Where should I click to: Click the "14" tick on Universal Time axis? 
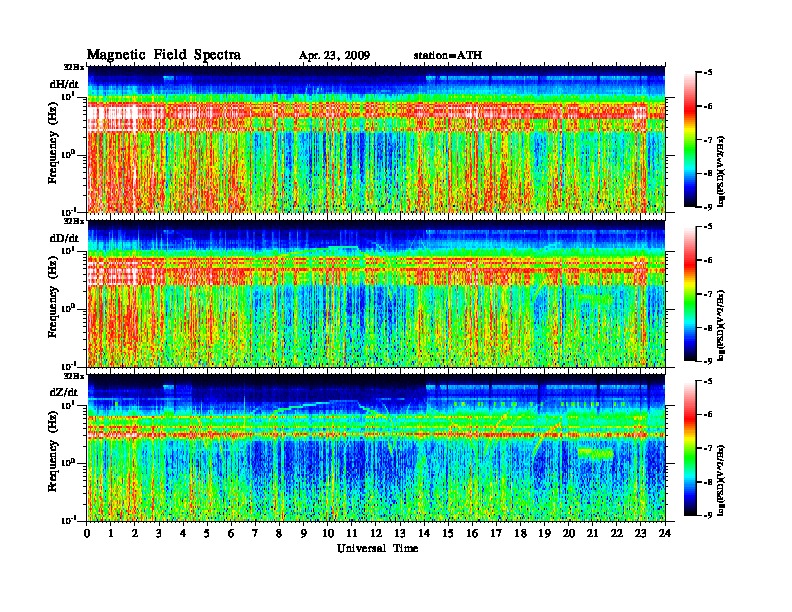(x=424, y=533)
